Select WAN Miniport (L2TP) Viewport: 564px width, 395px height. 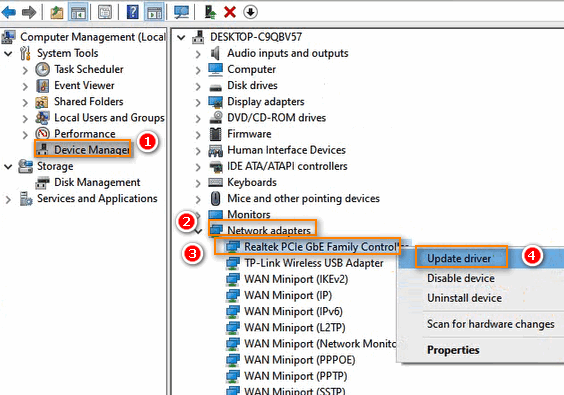[x=295, y=328]
